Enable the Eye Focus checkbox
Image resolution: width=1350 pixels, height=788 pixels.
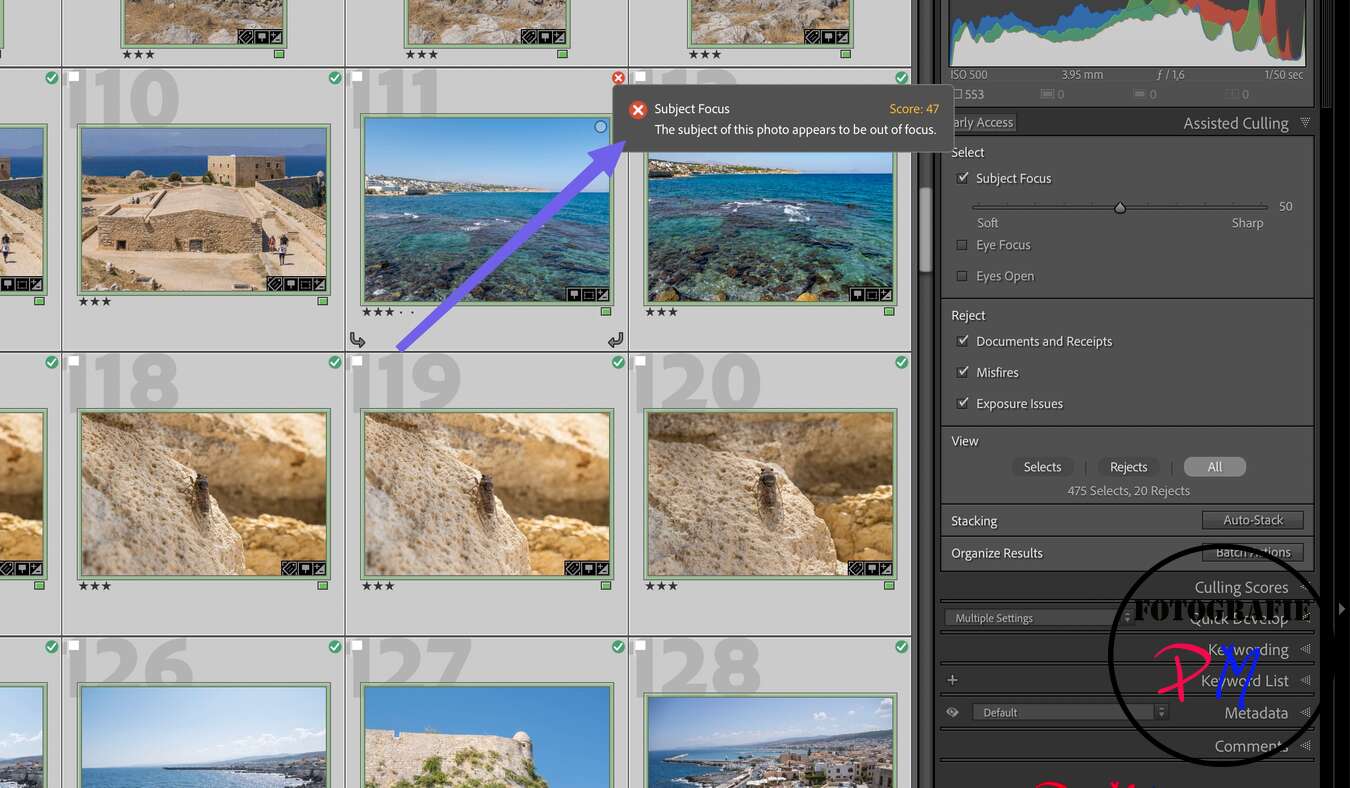point(963,244)
